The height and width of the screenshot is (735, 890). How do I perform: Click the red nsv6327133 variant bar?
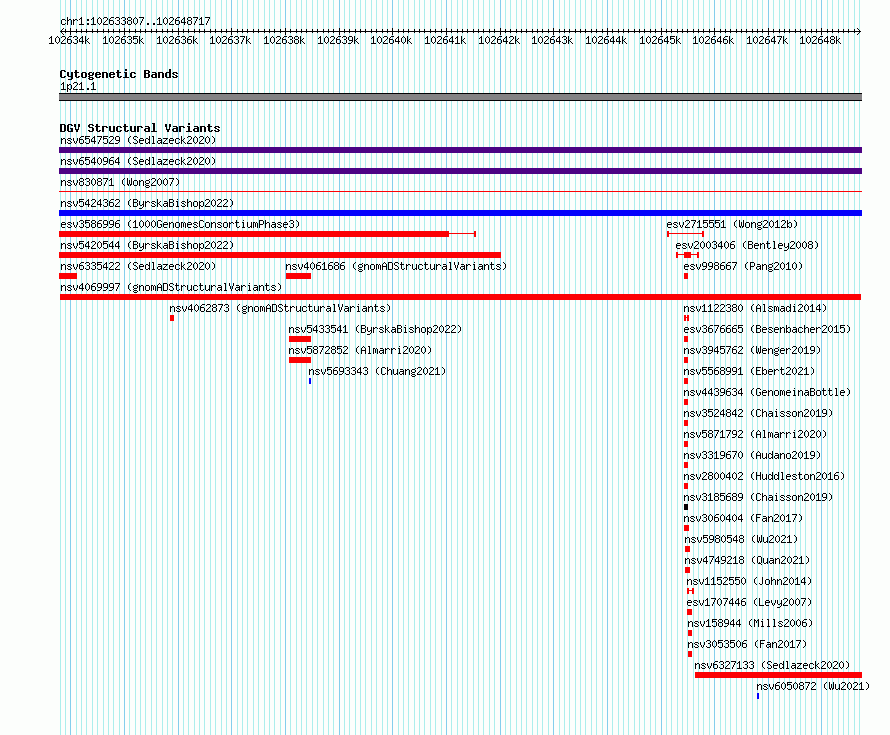(778, 675)
